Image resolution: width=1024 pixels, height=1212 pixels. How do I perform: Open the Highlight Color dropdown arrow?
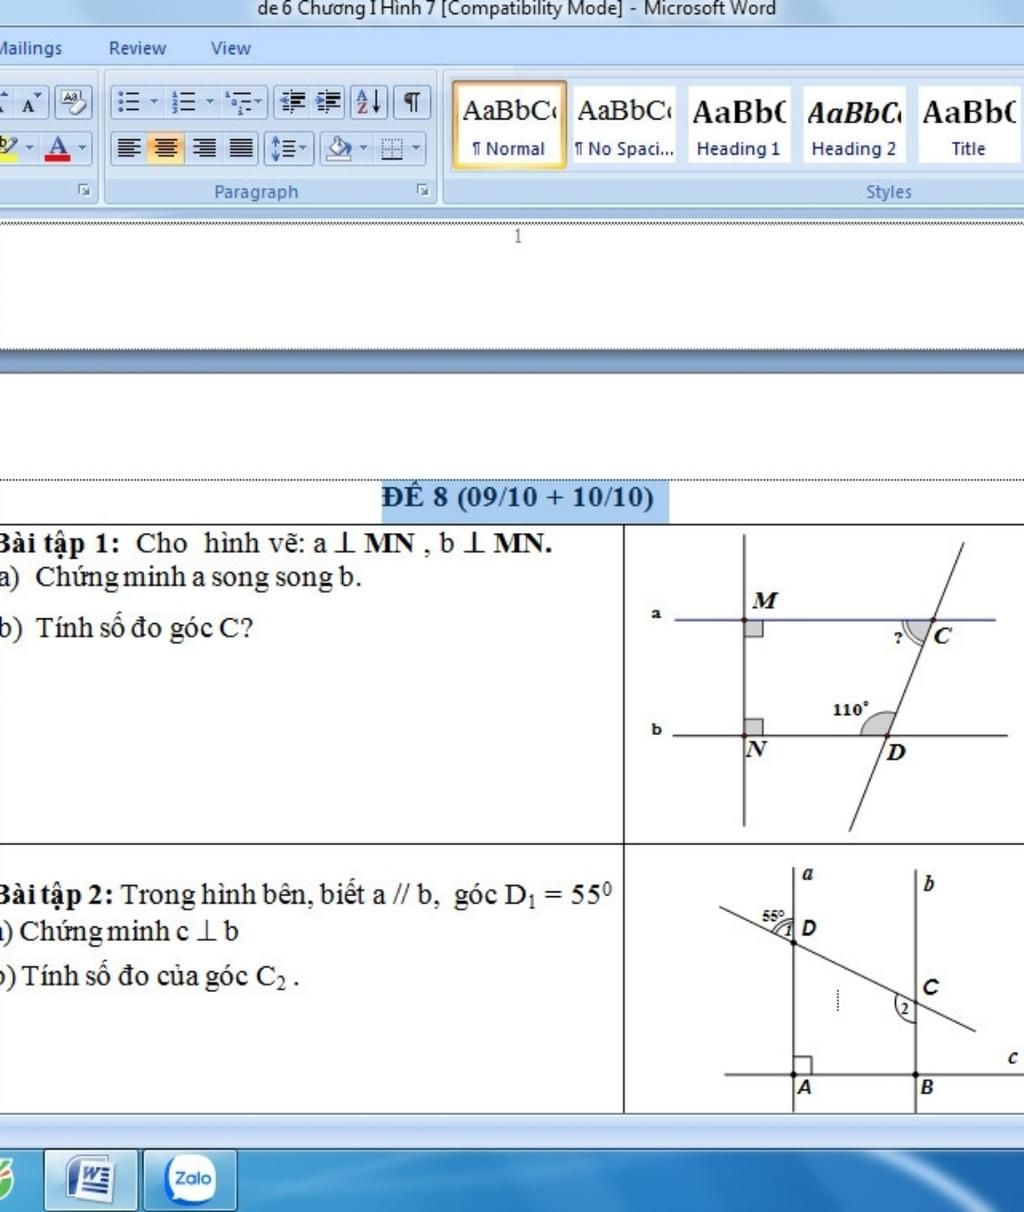click(x=29, y=148)
